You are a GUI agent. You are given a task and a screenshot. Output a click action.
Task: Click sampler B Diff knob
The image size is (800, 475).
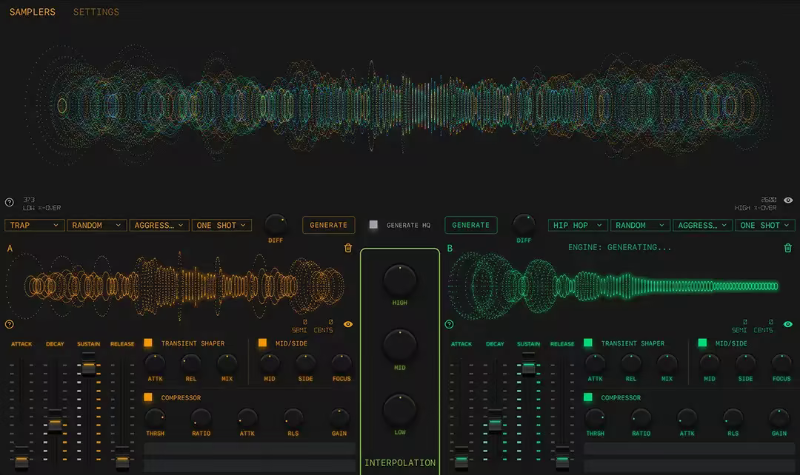click(x=523, y=224)
